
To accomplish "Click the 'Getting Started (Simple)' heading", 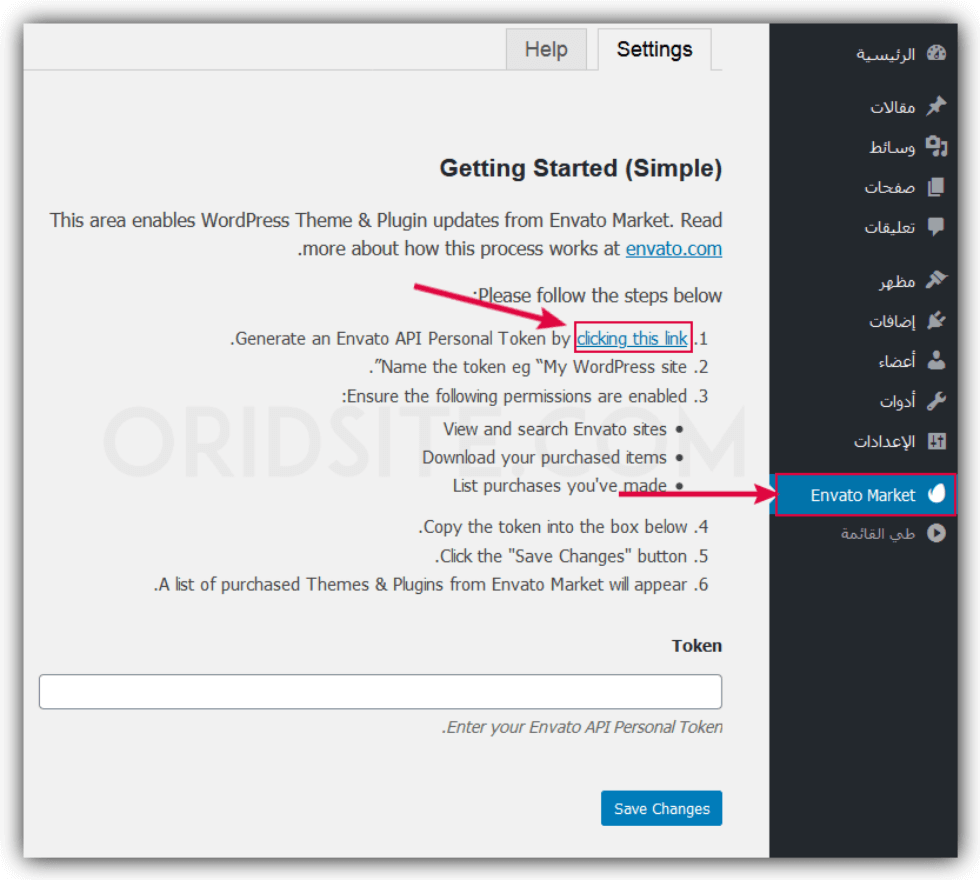I will point(581,168).
